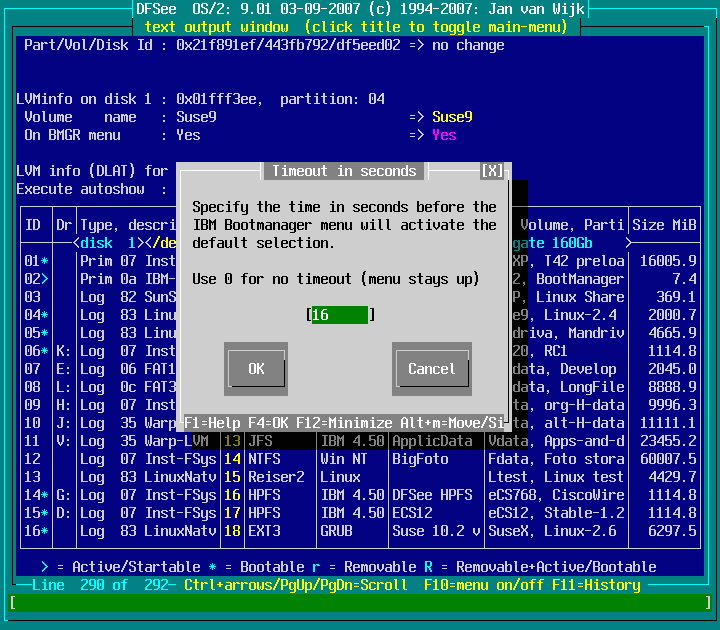Select partition row 15 eCS12 Stable-1.2
The height and width of the screenshot is (630, 720).
pos(360,512)
